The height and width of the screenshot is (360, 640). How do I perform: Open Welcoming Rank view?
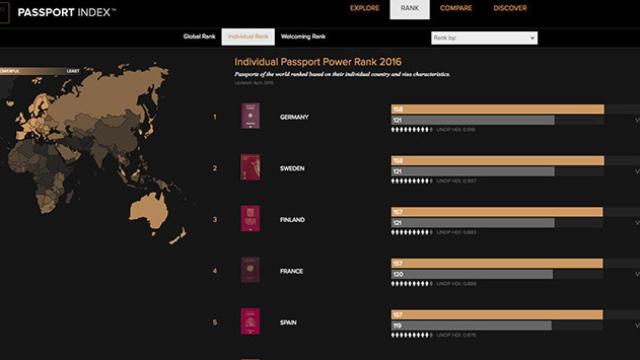[x=303, y=36]
